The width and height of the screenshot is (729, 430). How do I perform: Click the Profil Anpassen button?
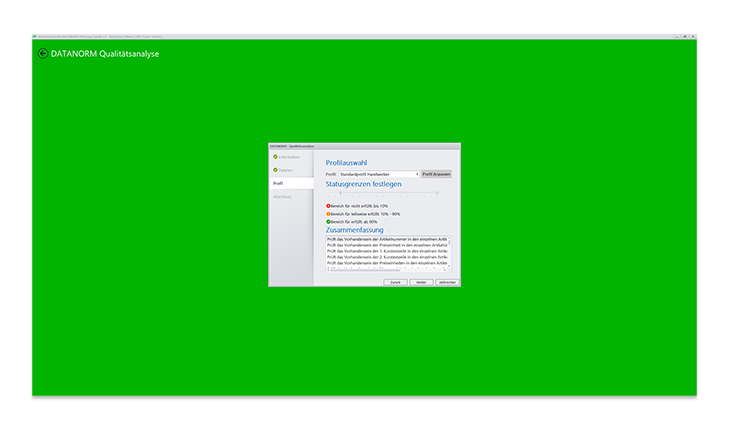(x=436, y=174)
